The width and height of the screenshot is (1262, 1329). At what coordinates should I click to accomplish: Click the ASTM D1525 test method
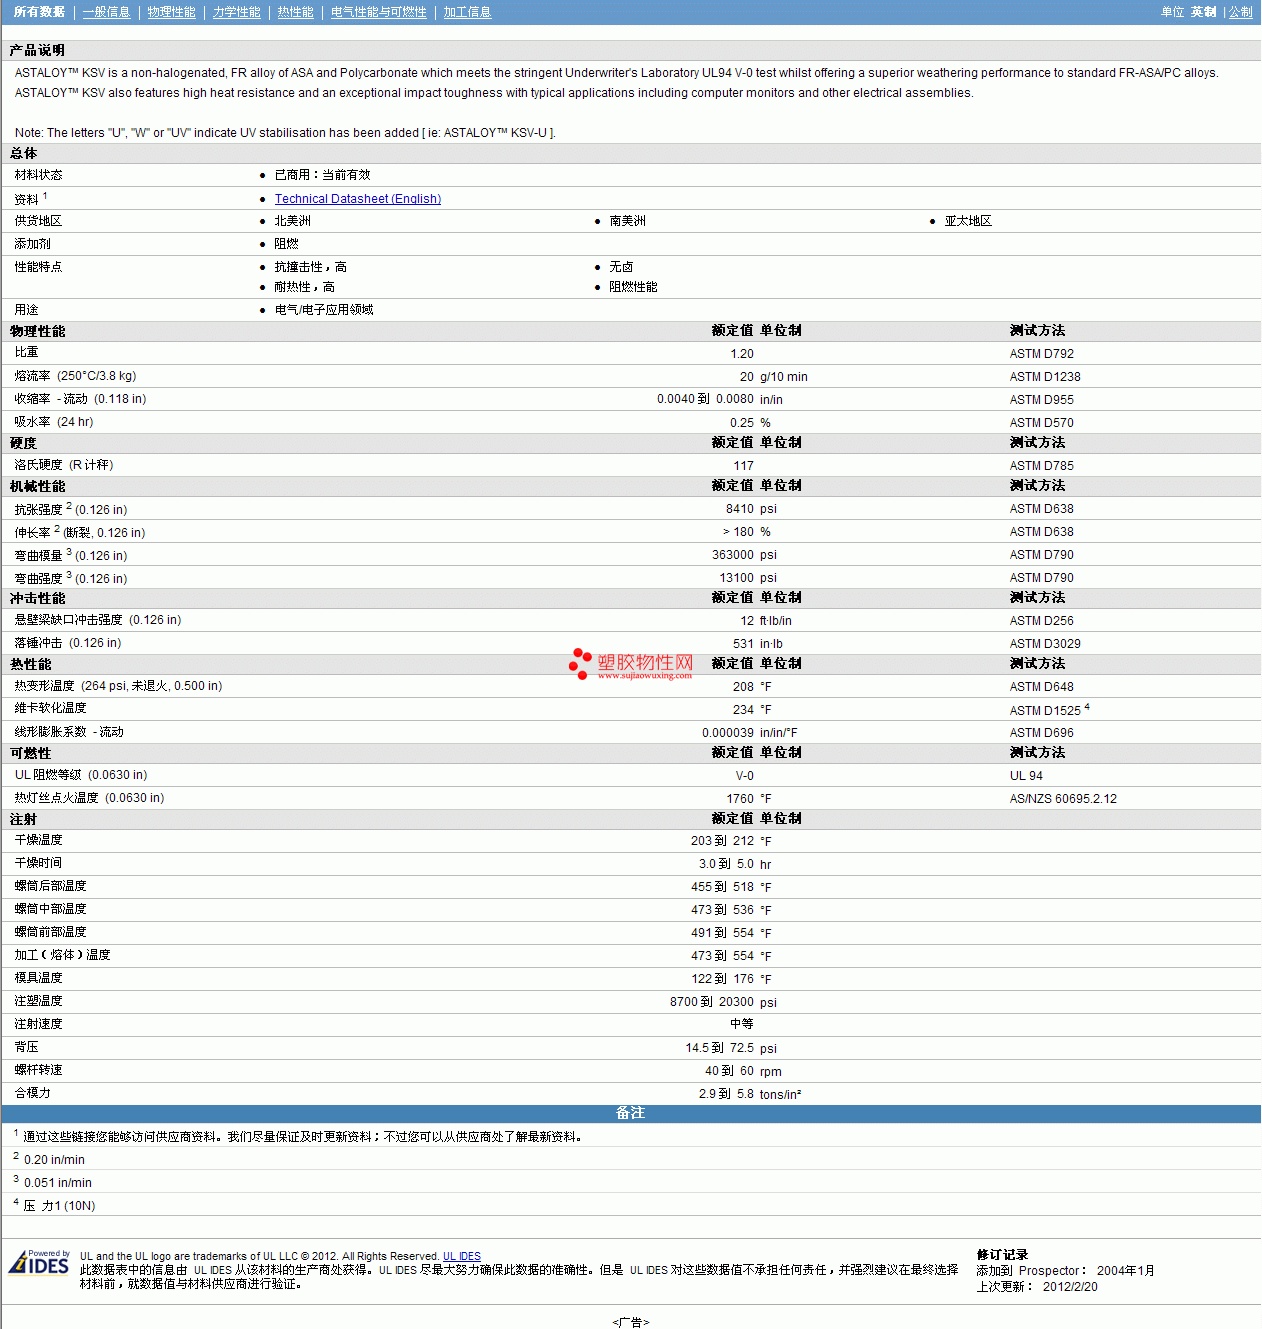coord(1045,711)
